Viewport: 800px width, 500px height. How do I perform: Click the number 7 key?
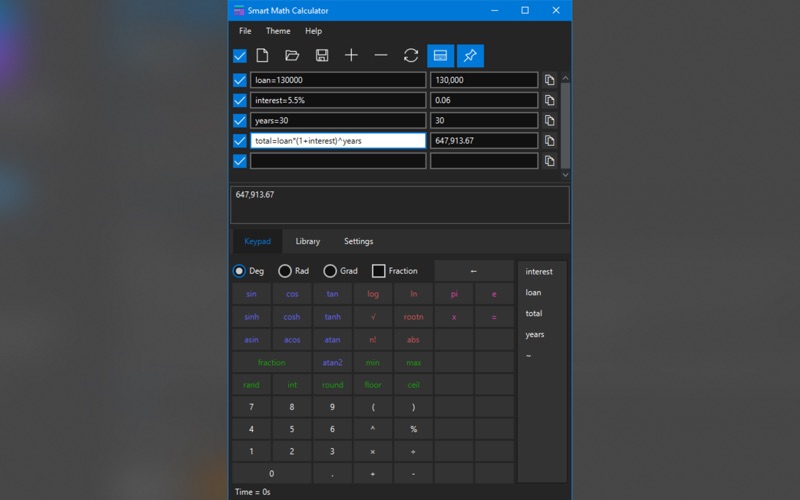coord(252,407)
